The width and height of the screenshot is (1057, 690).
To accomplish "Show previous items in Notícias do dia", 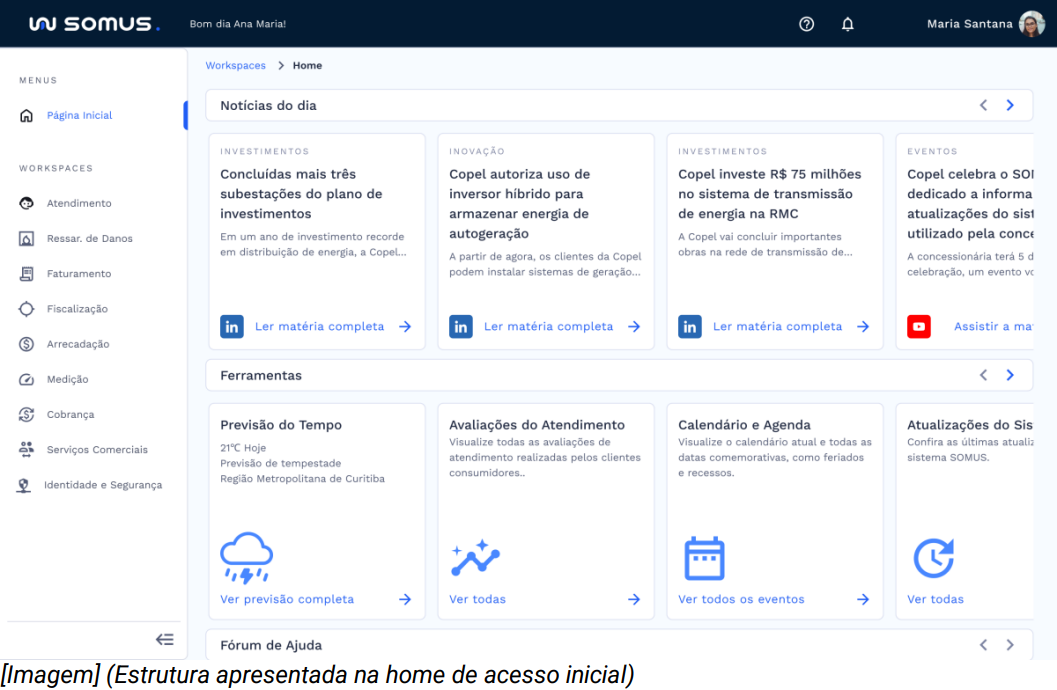I will [983, 105].
